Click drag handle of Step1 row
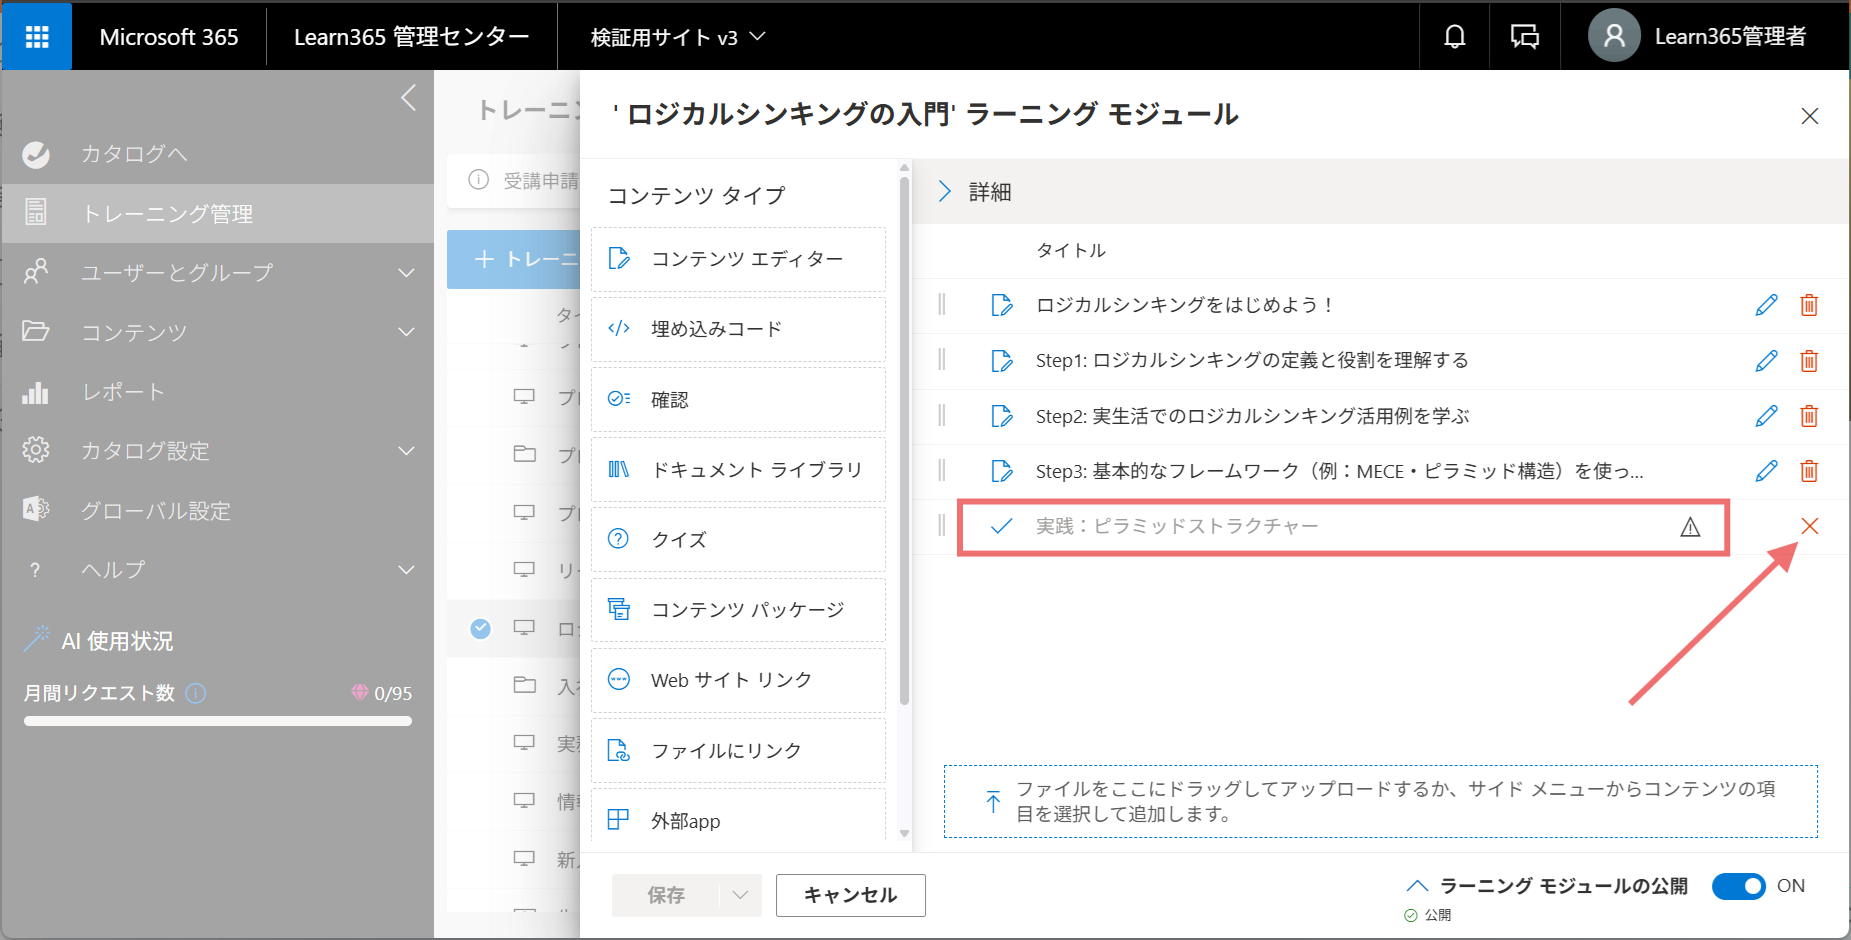Screen dimensions: 1851x940 [x=941, y=360]
